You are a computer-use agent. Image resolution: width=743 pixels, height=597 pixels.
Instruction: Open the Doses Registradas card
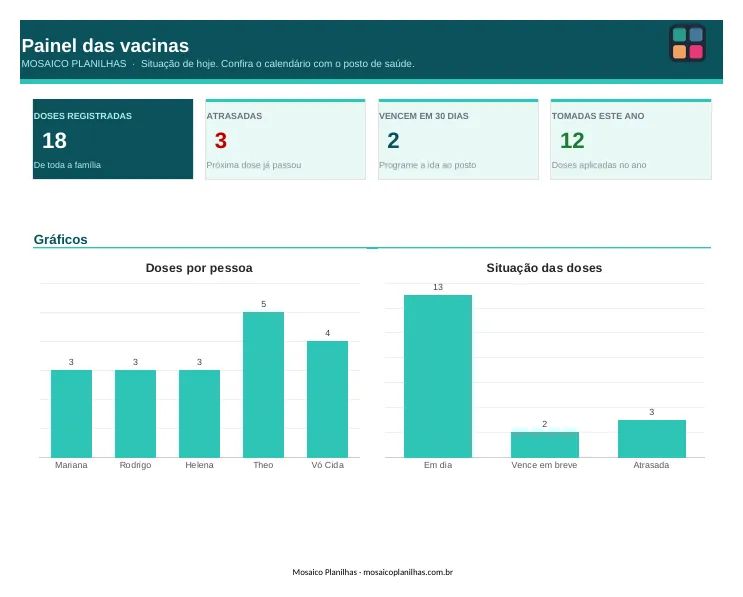[113, 139]
